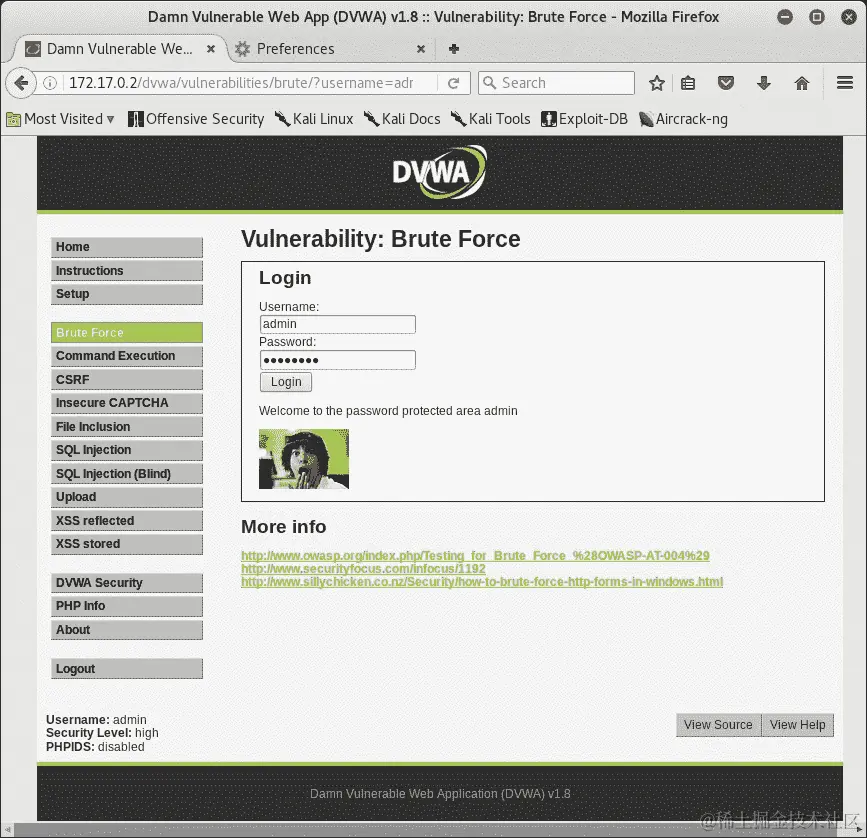Open the Kali Tools bookmark
This screenshot has width=867, height=838.
pyautogui.click(x=490, y=119)
